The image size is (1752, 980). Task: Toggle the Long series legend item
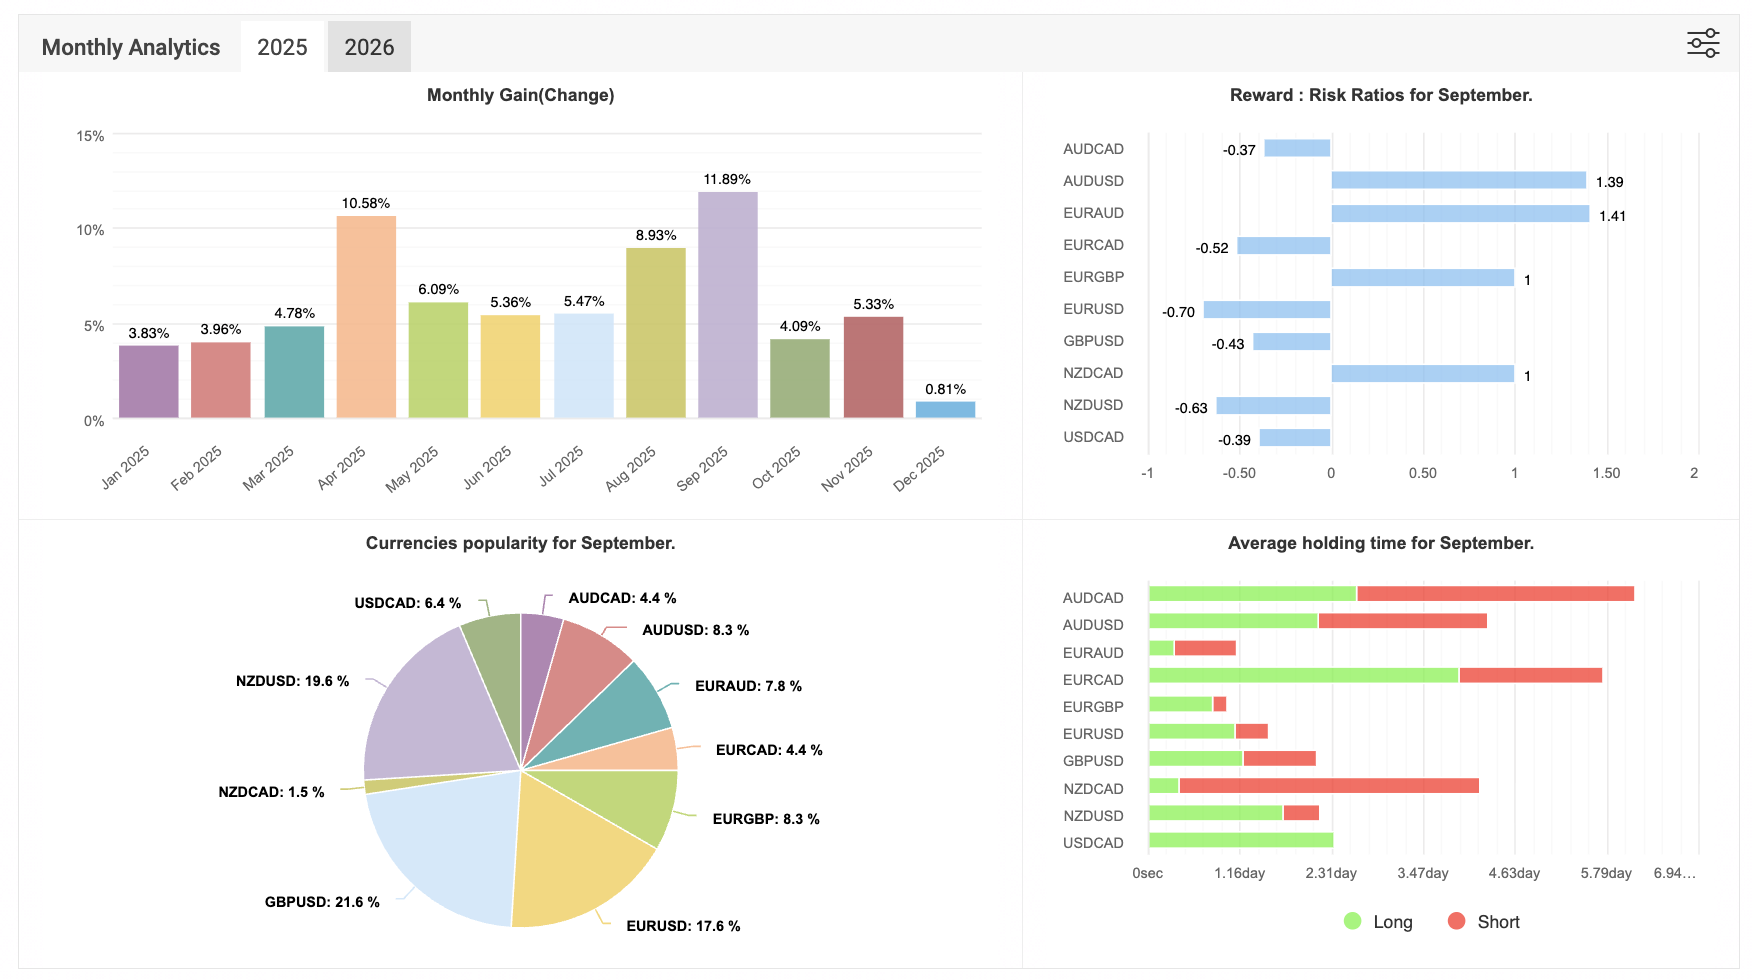click(x=1378, y=922)
